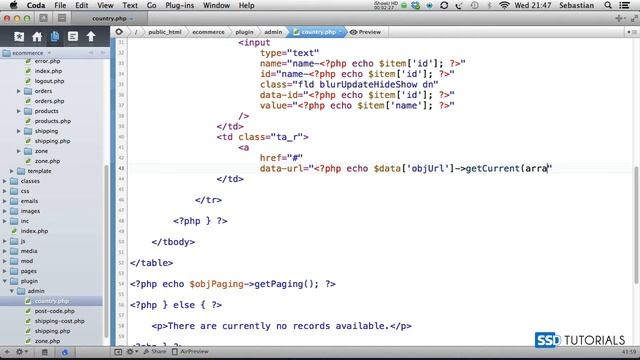Select logout.php in file list
Screen dimensions: 640x360
tap(49, 81)
